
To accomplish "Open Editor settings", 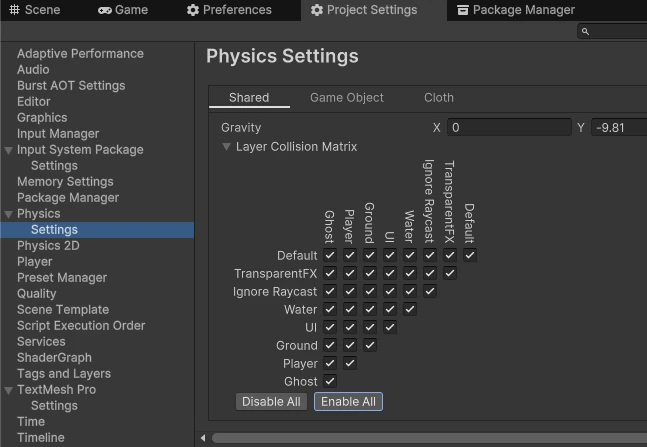I will [33, 102].
